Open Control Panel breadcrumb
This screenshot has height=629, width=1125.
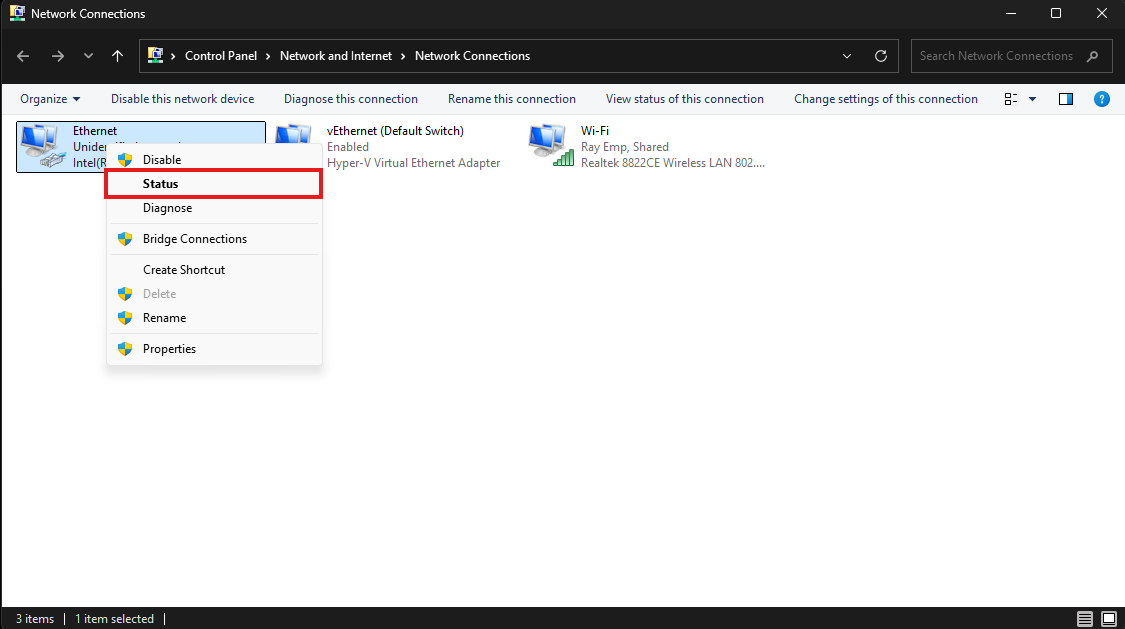[221, 56]
